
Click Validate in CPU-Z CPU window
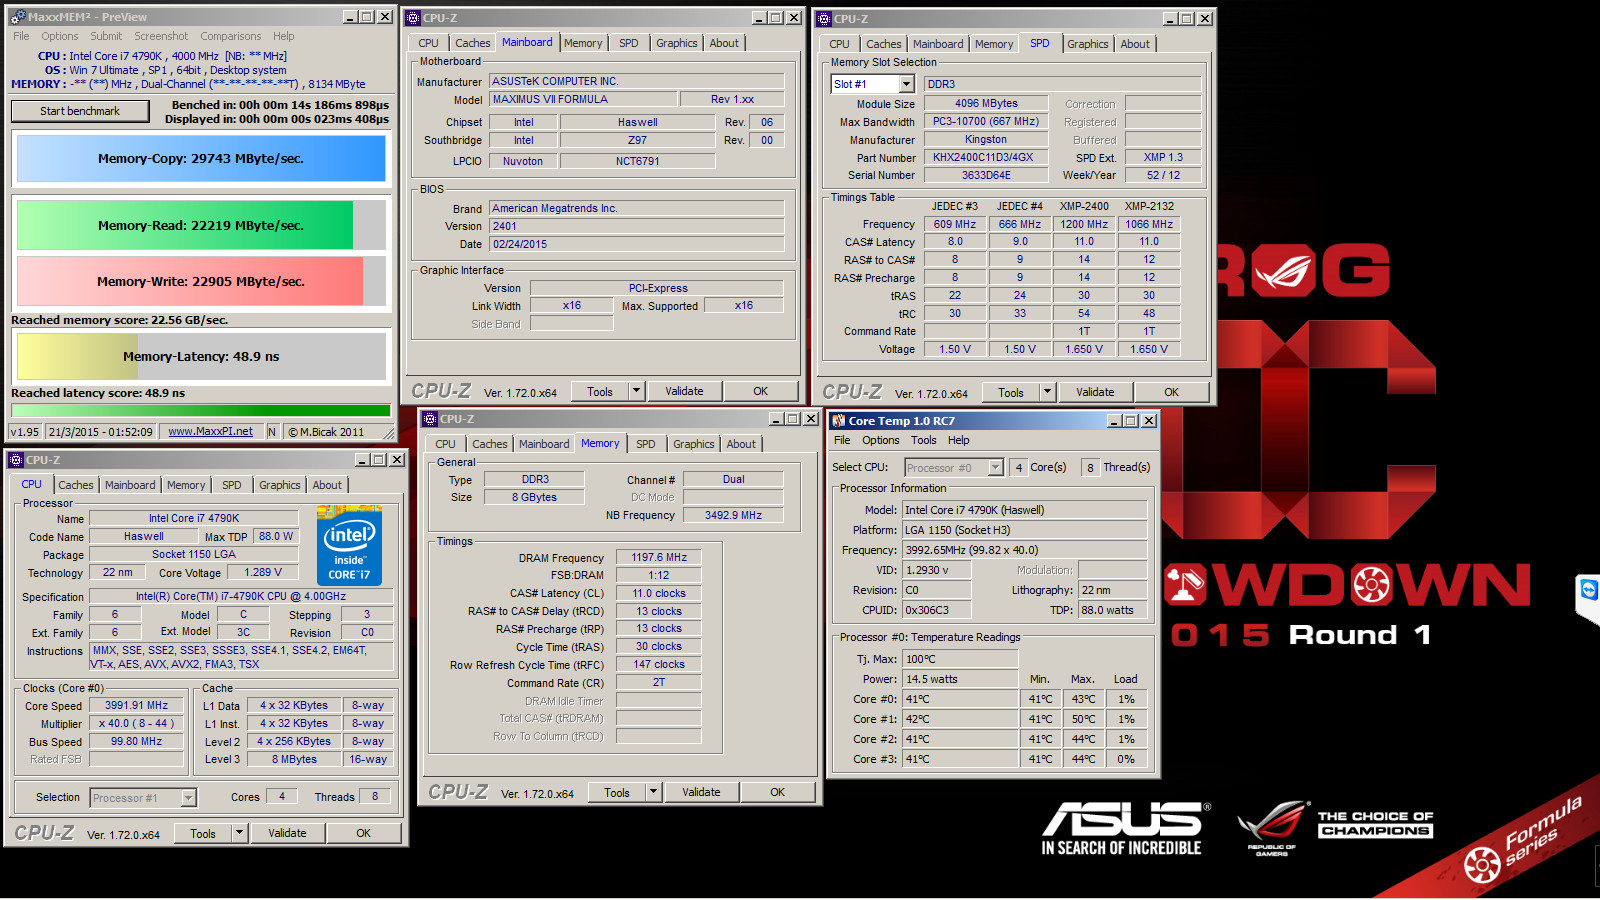287,833
